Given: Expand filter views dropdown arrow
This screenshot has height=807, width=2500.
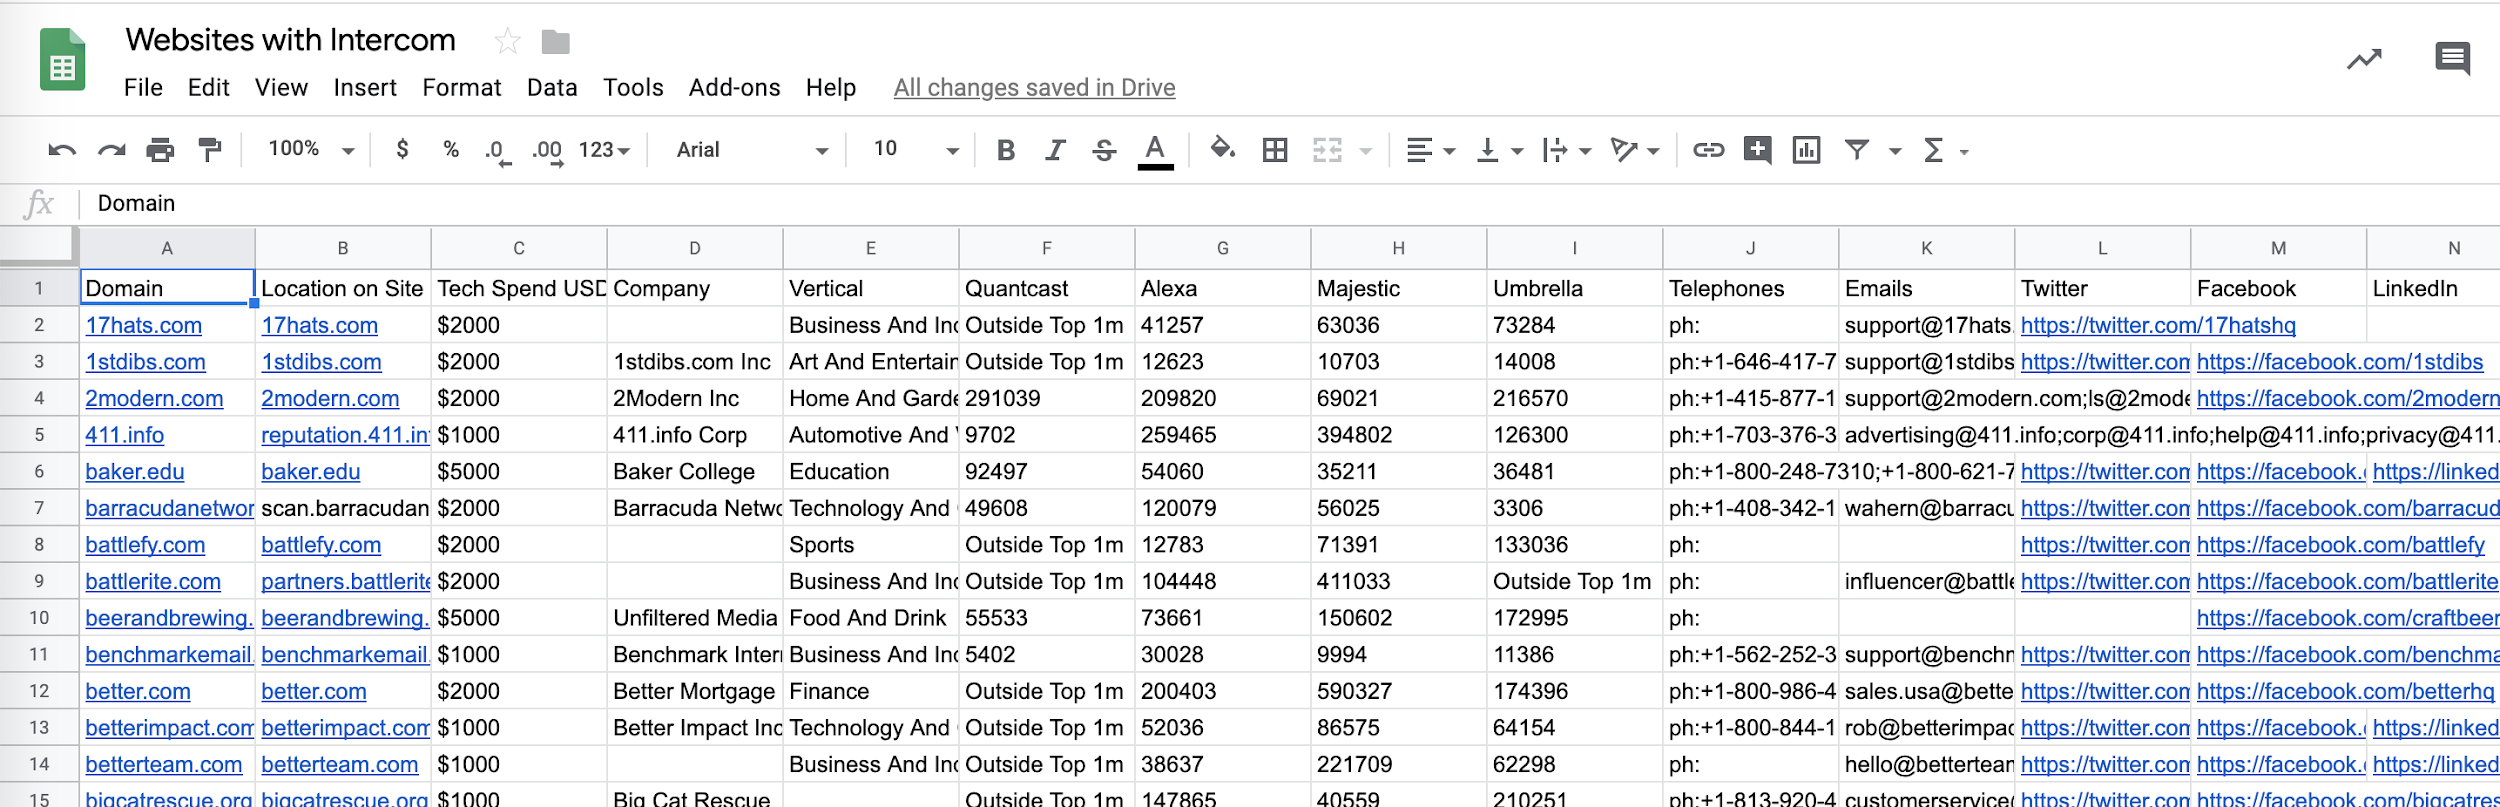Looking at the screenshot, I should pos(1895,151).
